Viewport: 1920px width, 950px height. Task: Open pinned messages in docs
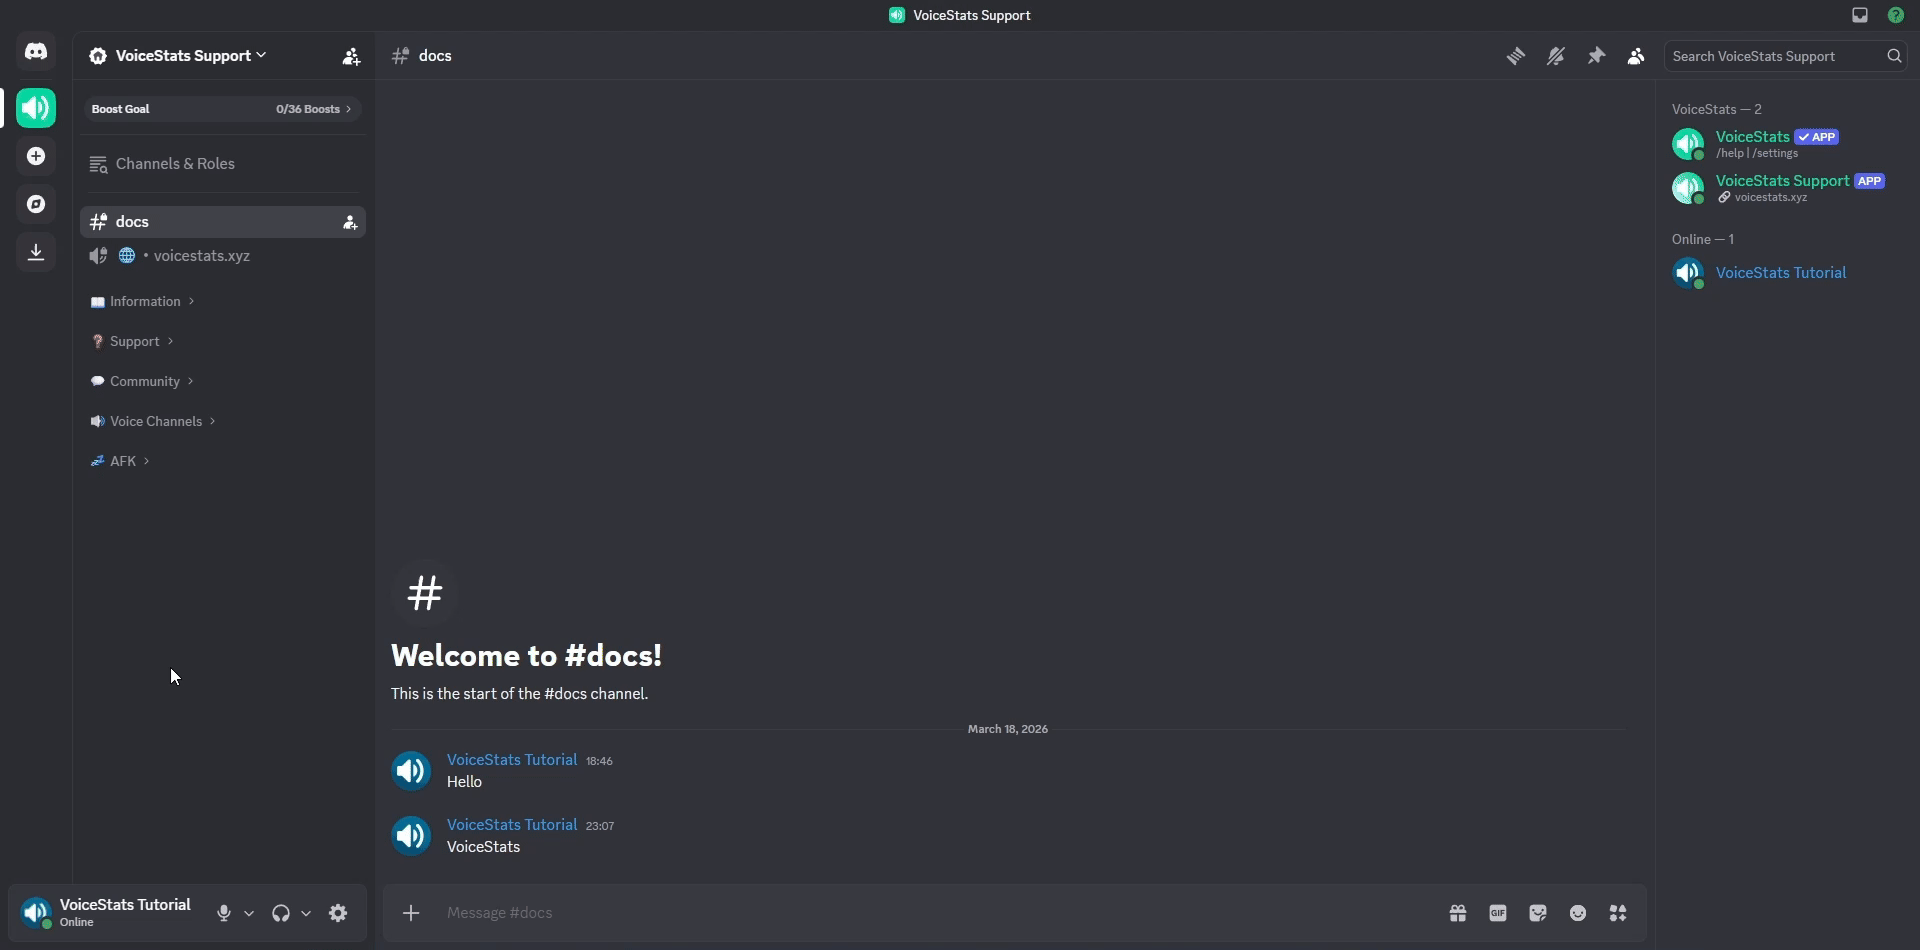(x=1596, y=57)
